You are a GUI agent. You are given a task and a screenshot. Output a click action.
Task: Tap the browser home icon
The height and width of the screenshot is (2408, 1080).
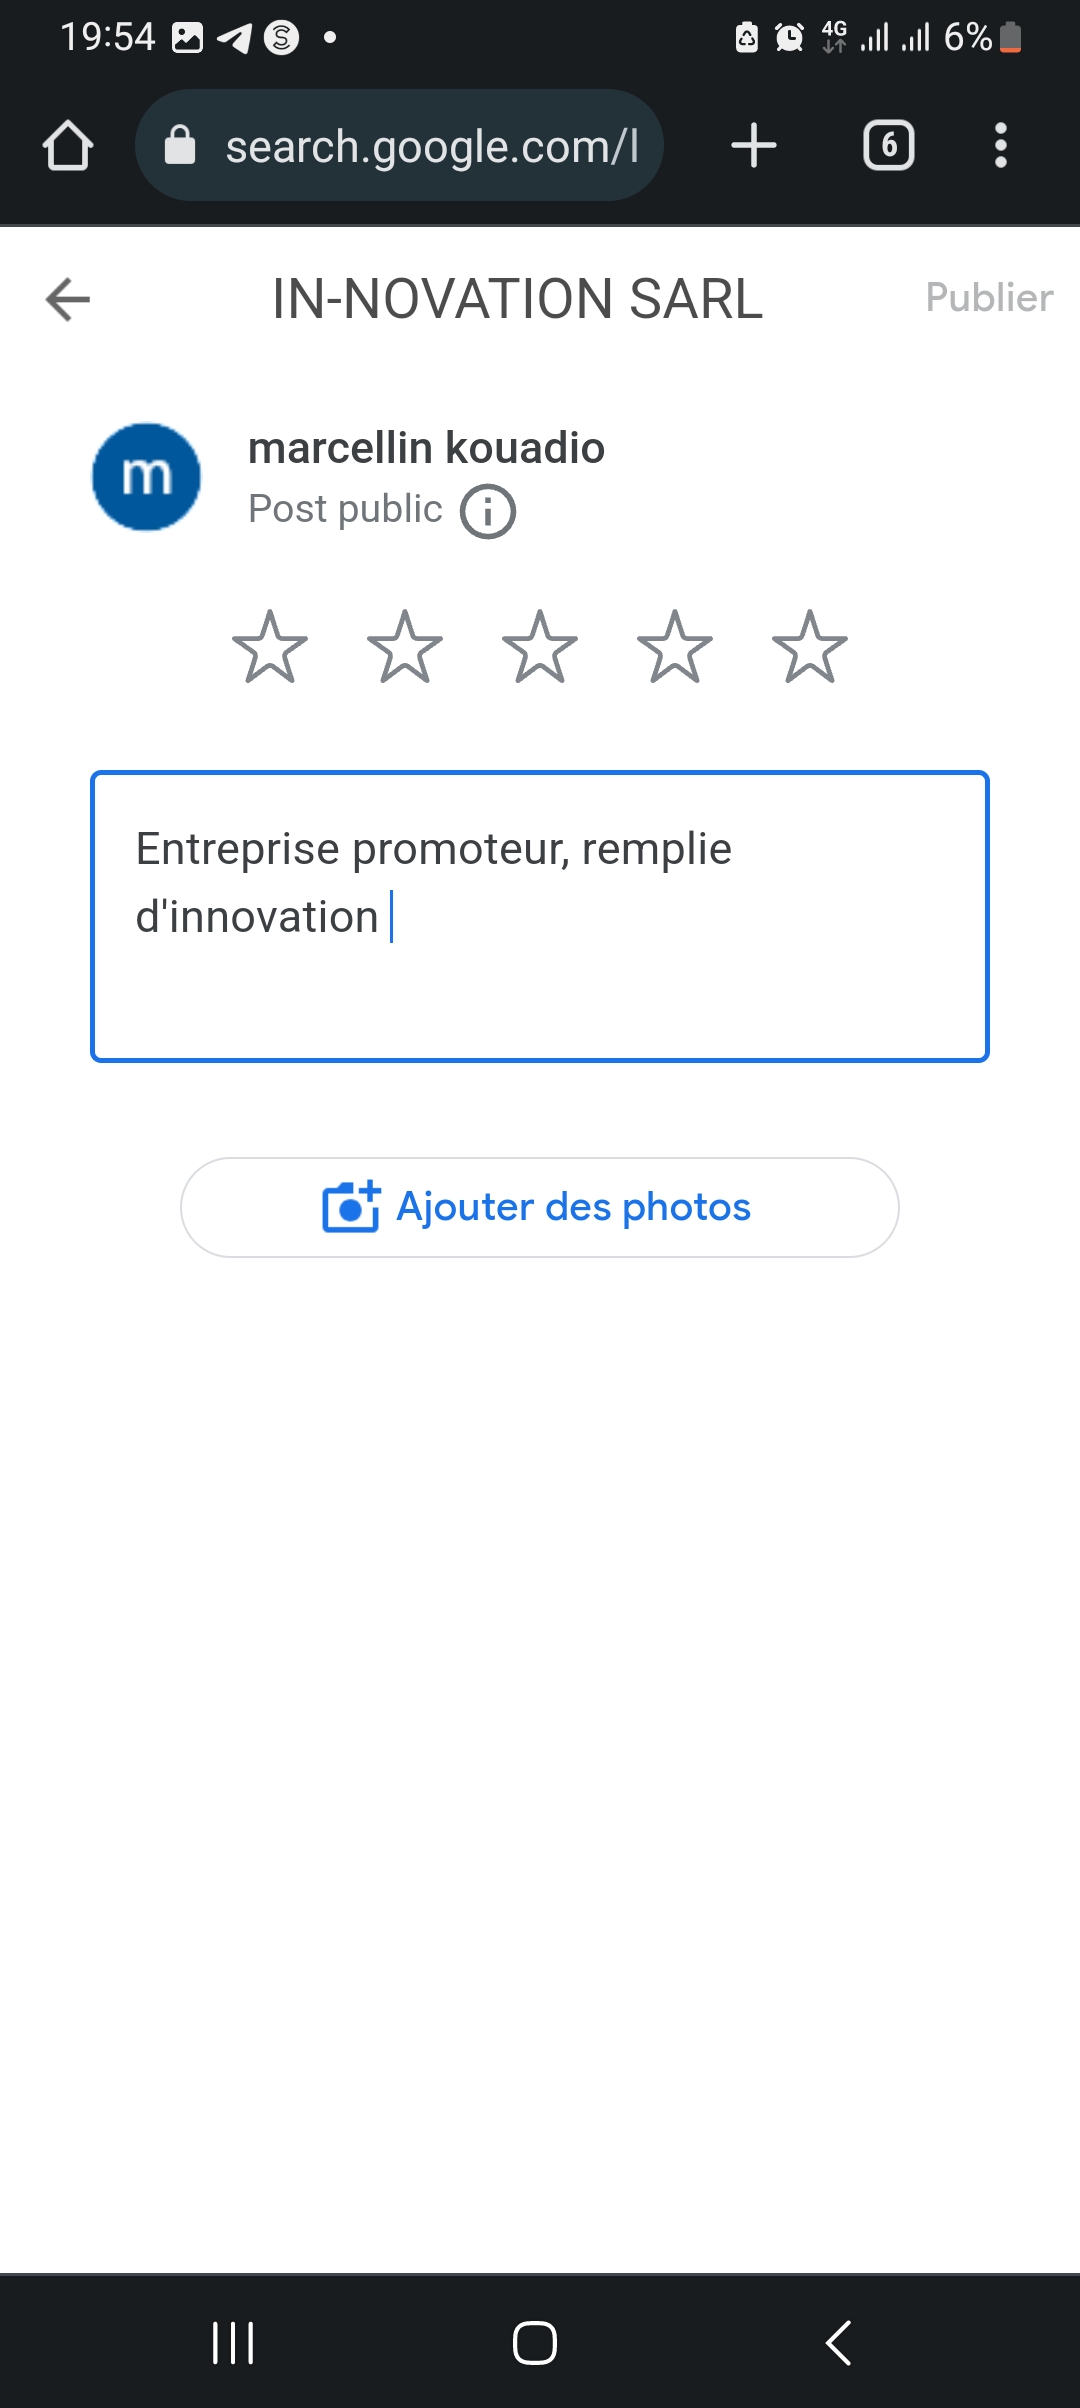tap(68, 146)
